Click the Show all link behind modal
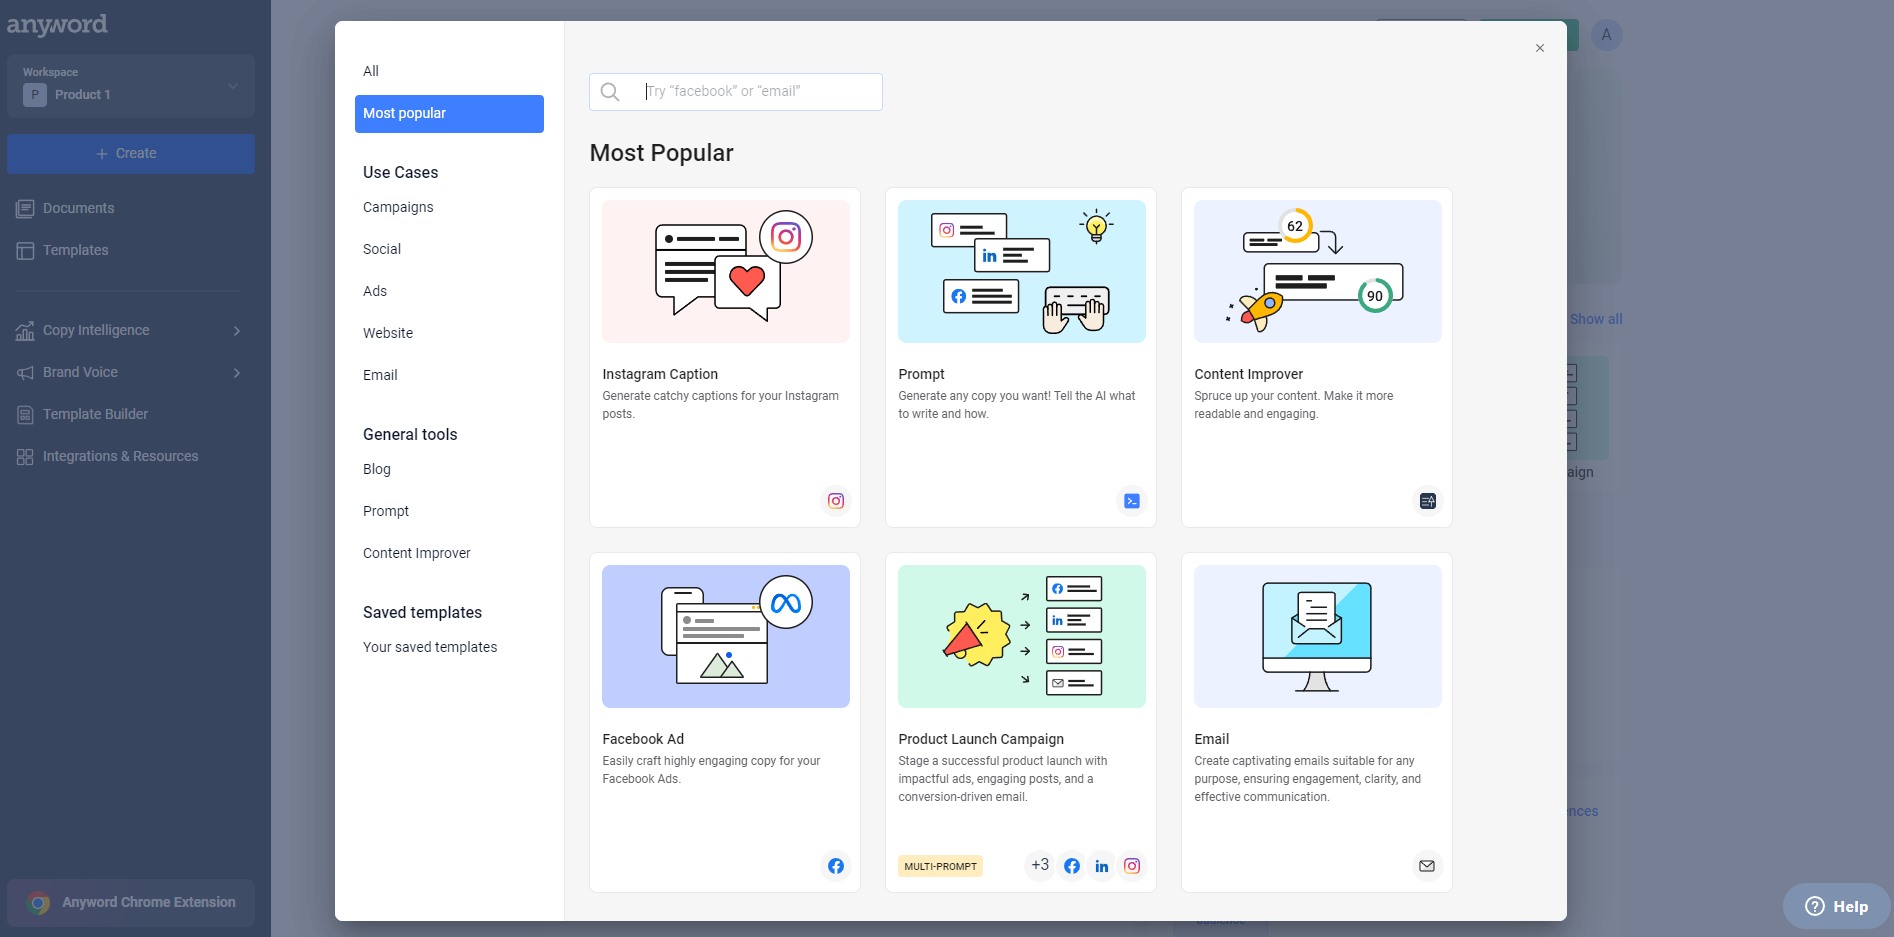This screenshot has height=937, width=1894. click(1596, 319)
